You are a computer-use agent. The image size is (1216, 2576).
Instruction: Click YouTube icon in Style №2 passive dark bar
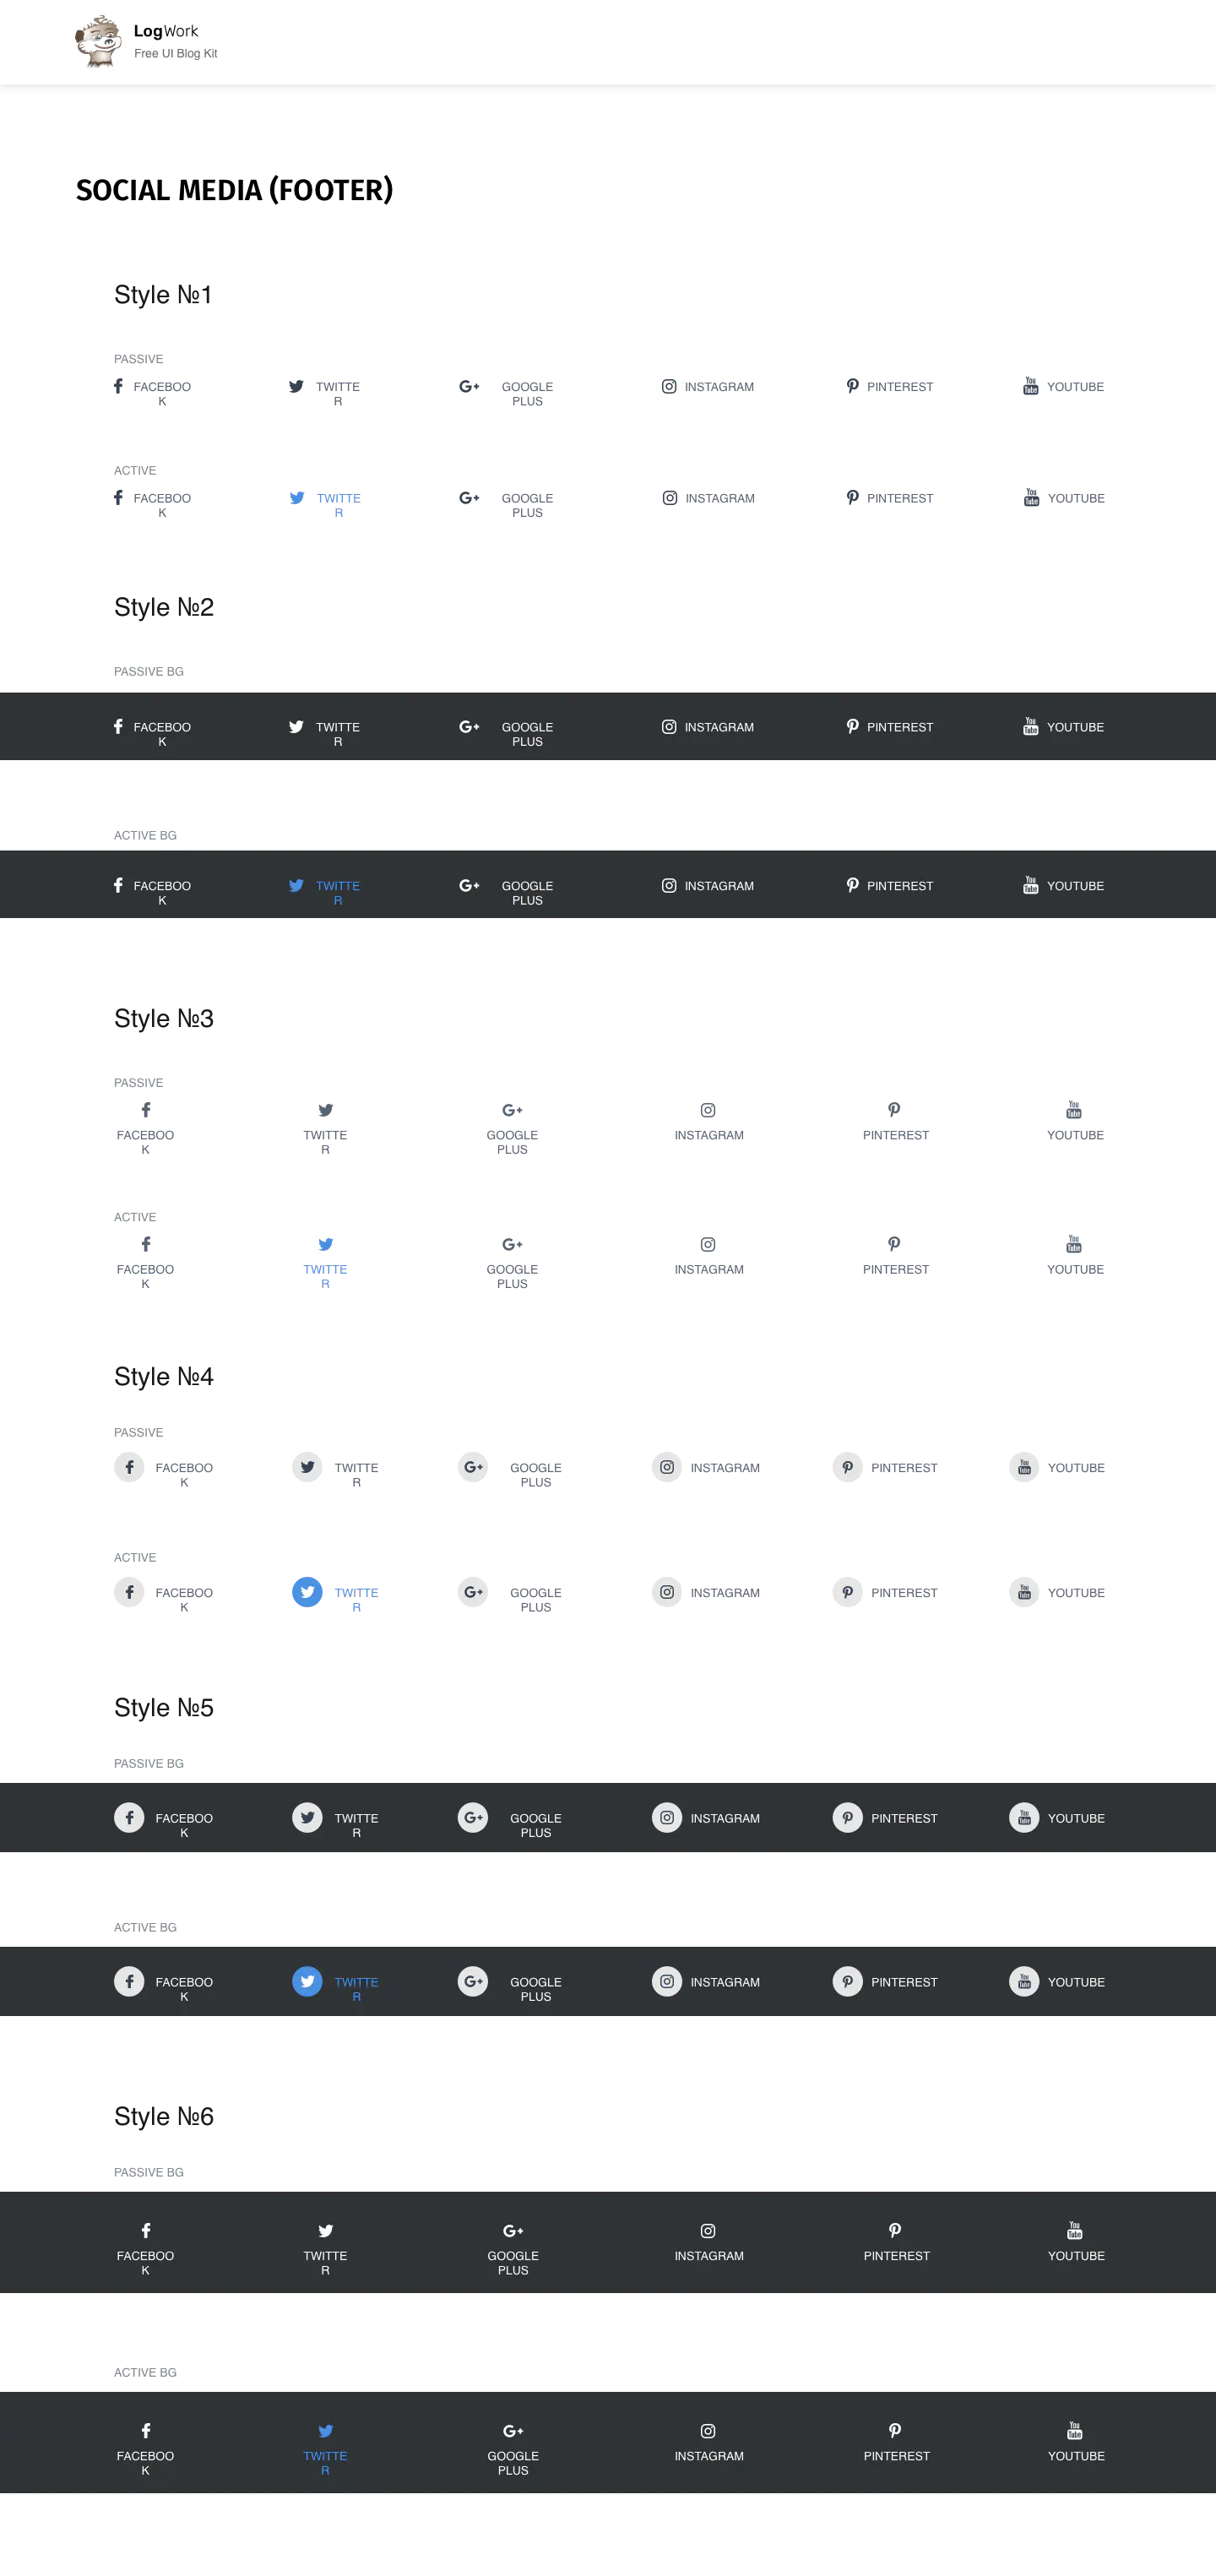[x=1030, y=727]
